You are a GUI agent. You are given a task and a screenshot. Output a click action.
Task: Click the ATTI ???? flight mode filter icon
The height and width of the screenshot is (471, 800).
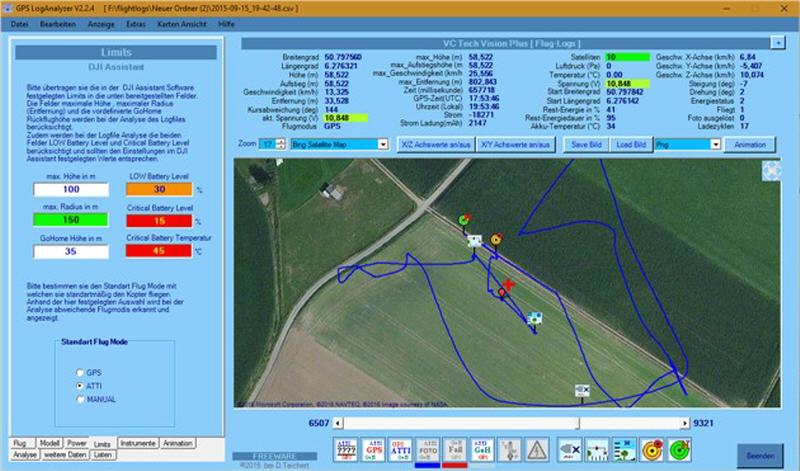(345, 450)
